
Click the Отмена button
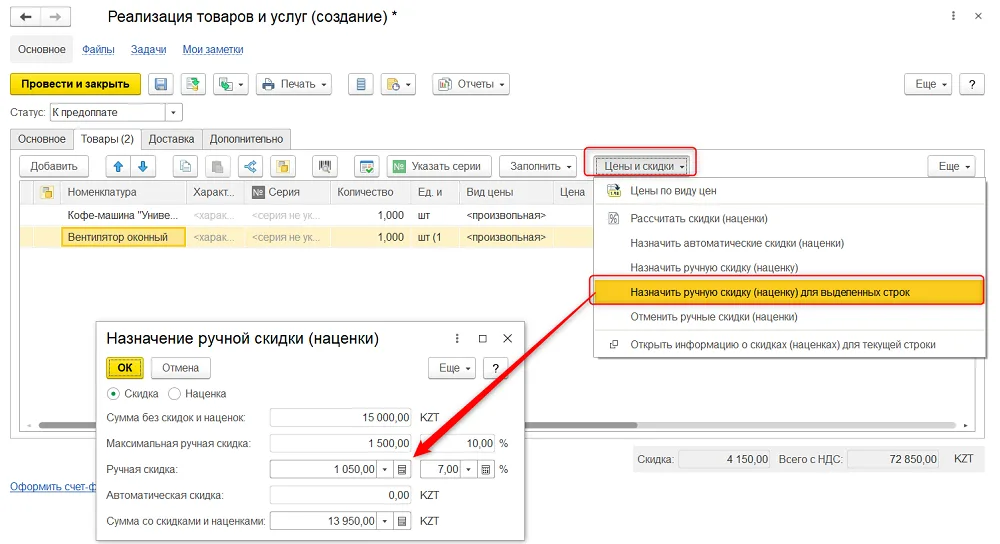pos(180,368)
